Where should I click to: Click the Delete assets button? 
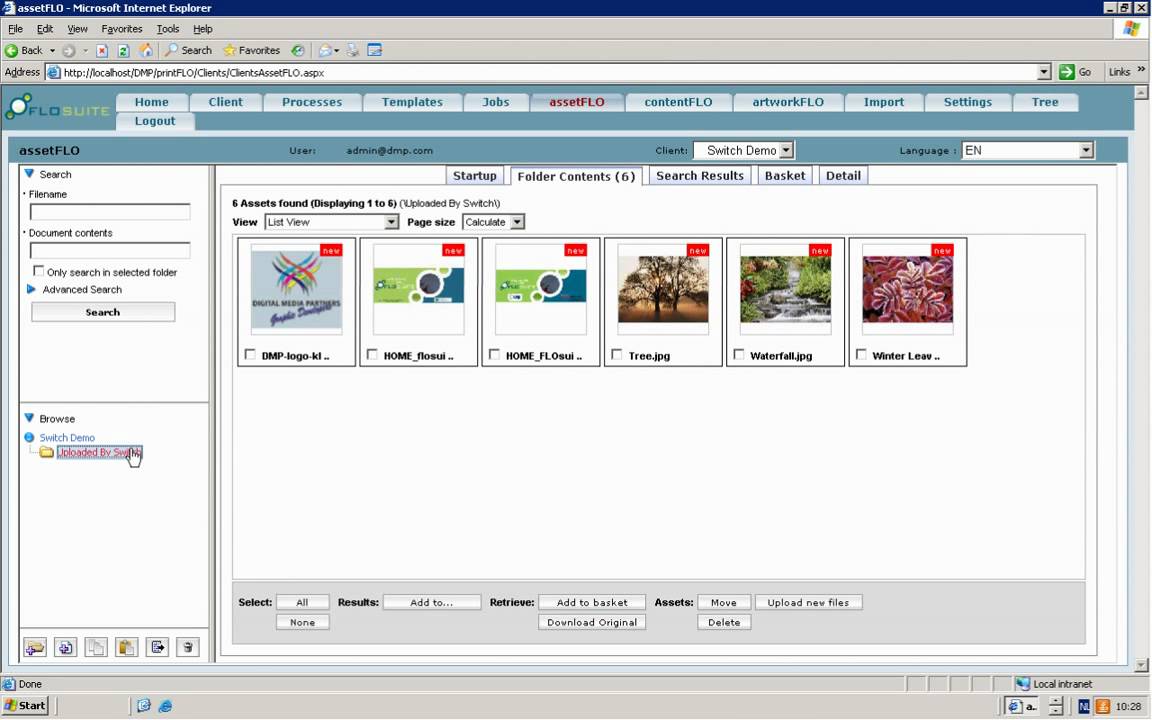pos(724,622)
